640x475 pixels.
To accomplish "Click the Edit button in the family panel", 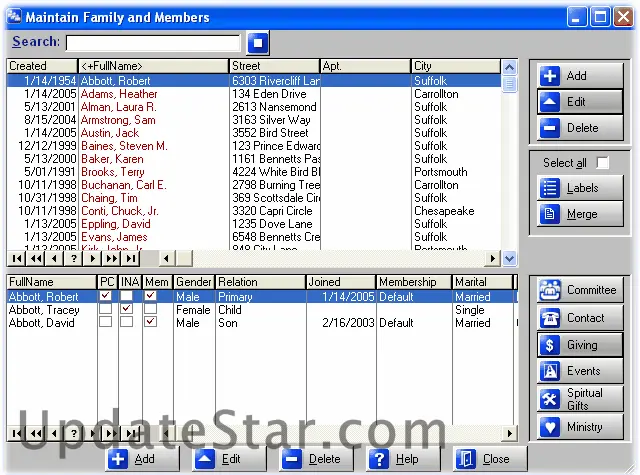I will point(580,102).
